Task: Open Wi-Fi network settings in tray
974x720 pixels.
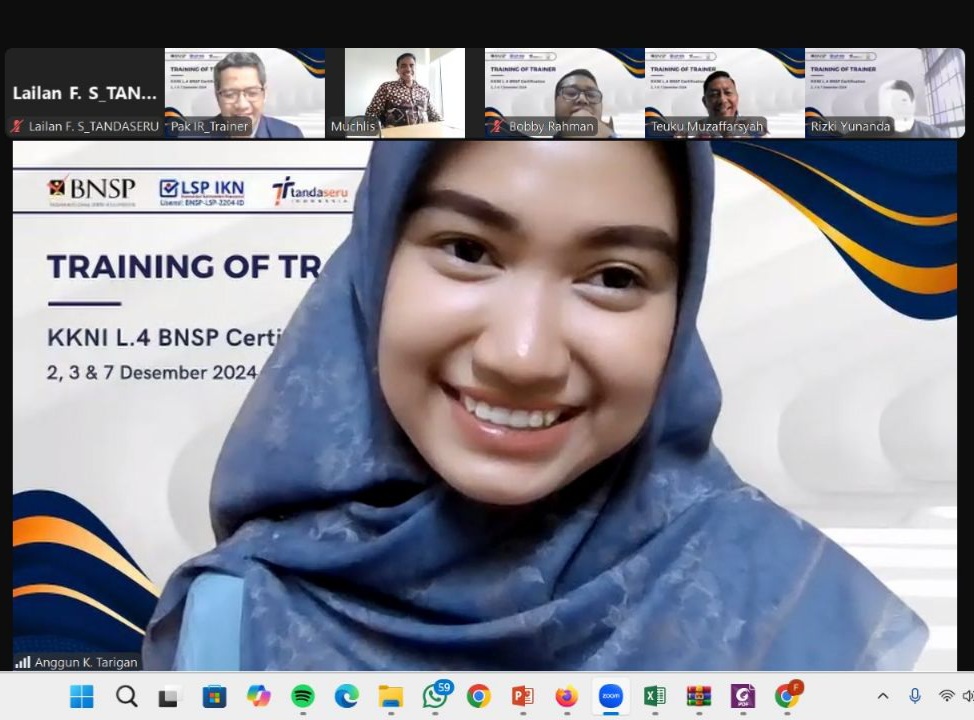Action: 945,696
